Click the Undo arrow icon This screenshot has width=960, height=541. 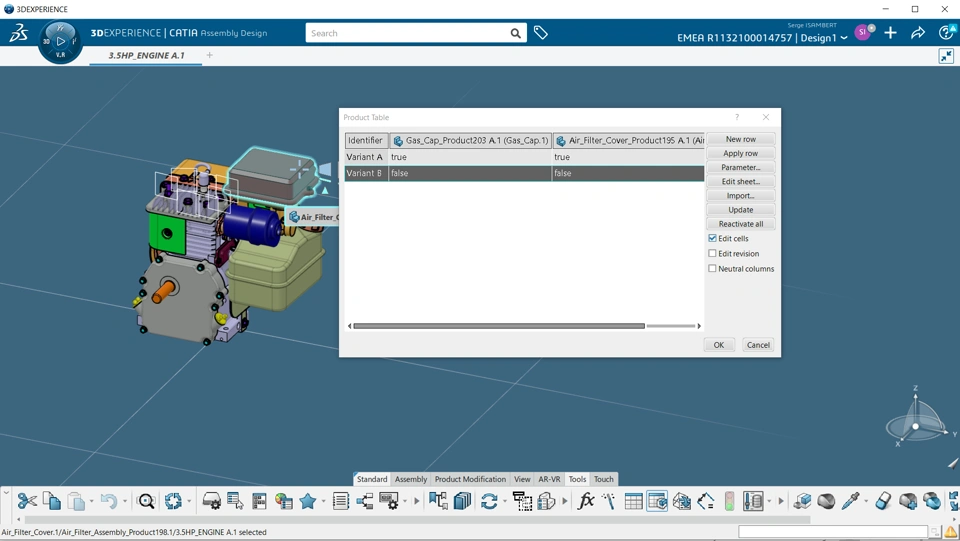108,501
